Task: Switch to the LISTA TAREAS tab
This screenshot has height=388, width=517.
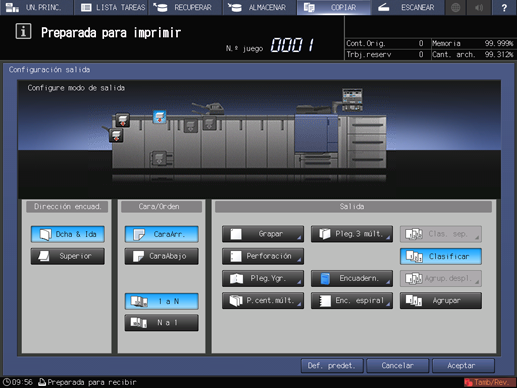Action: [x=112, y=7]
